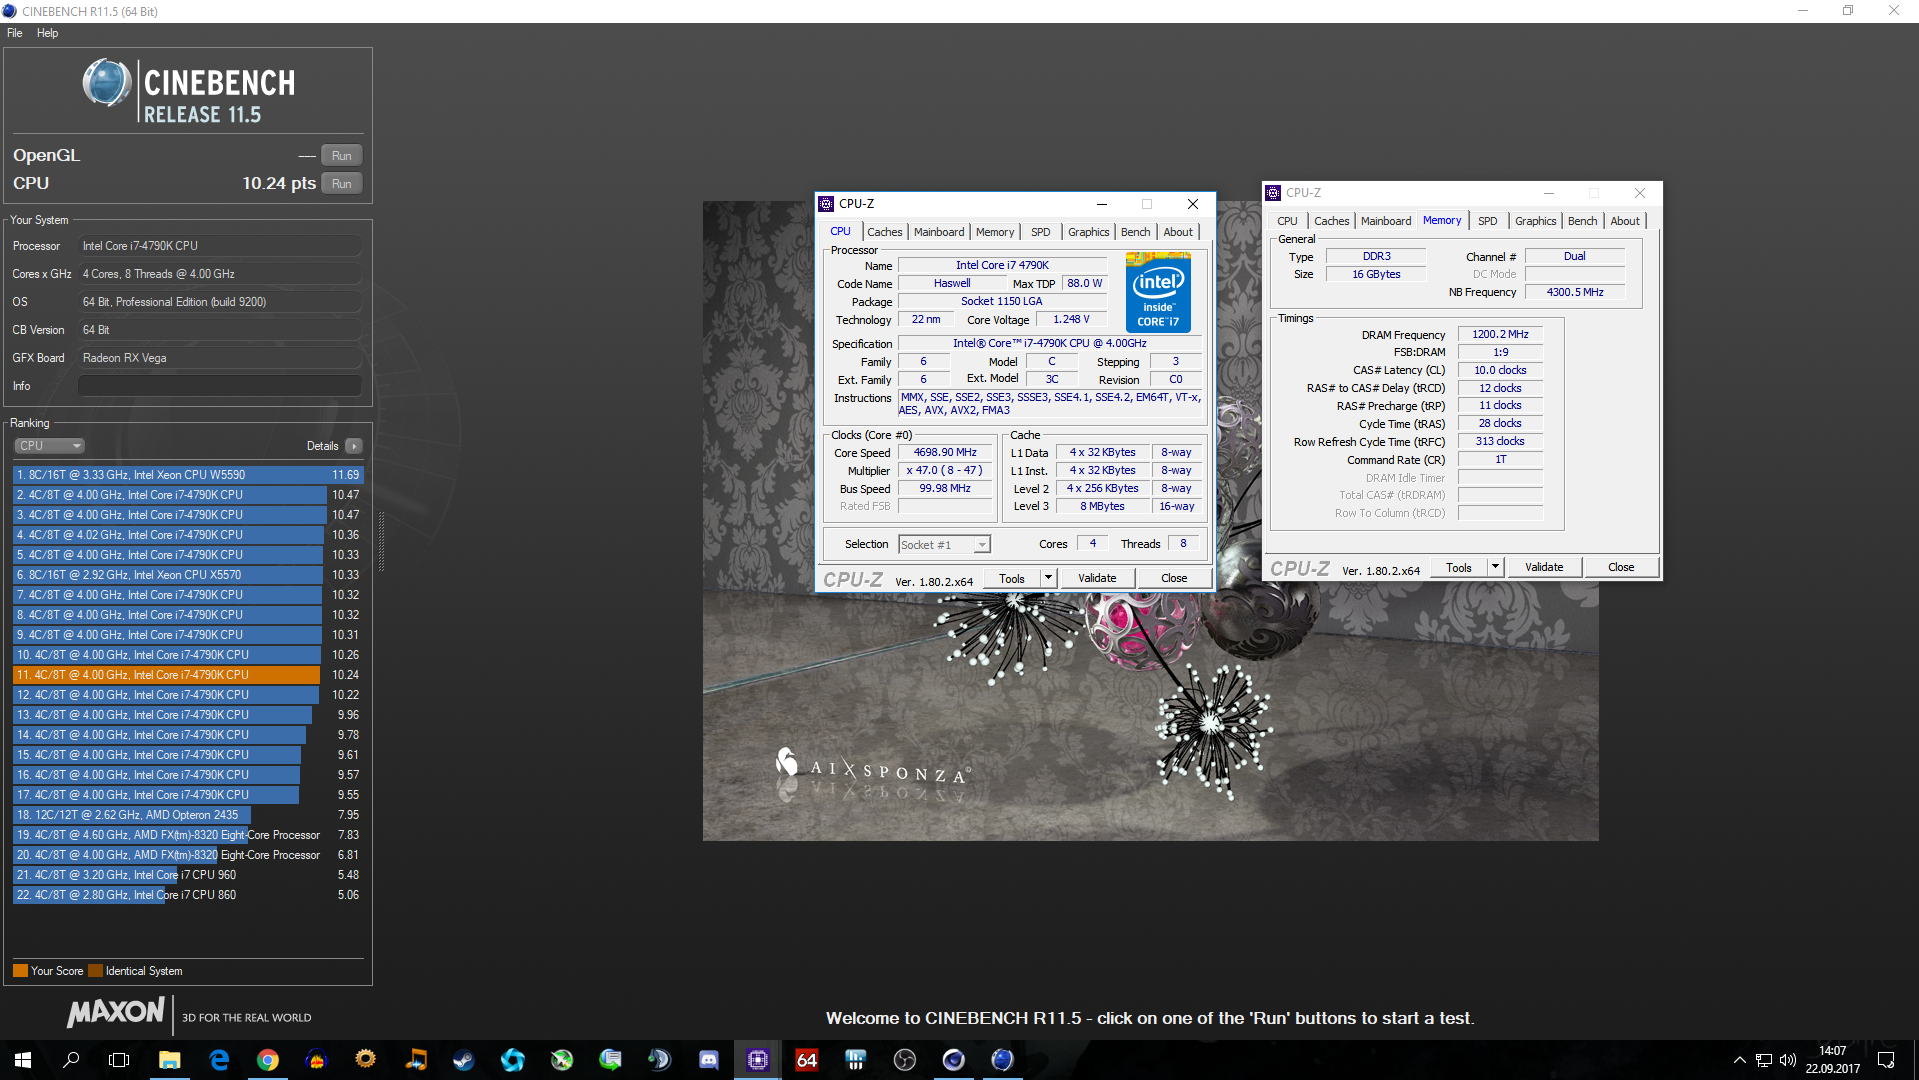Select the highlighted rank 11 score 10.24 row
Screen dimensions: 1919x1080
[188, 675]
